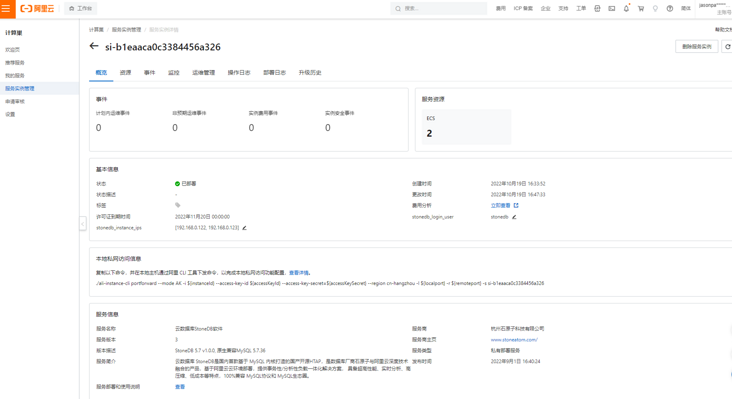
Task: Click the 删除服务实例 button
Action: [697, 47]
